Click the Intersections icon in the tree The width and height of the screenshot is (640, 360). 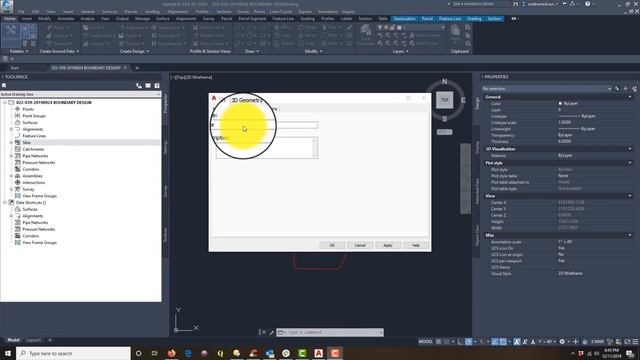(x=18, y=182)
